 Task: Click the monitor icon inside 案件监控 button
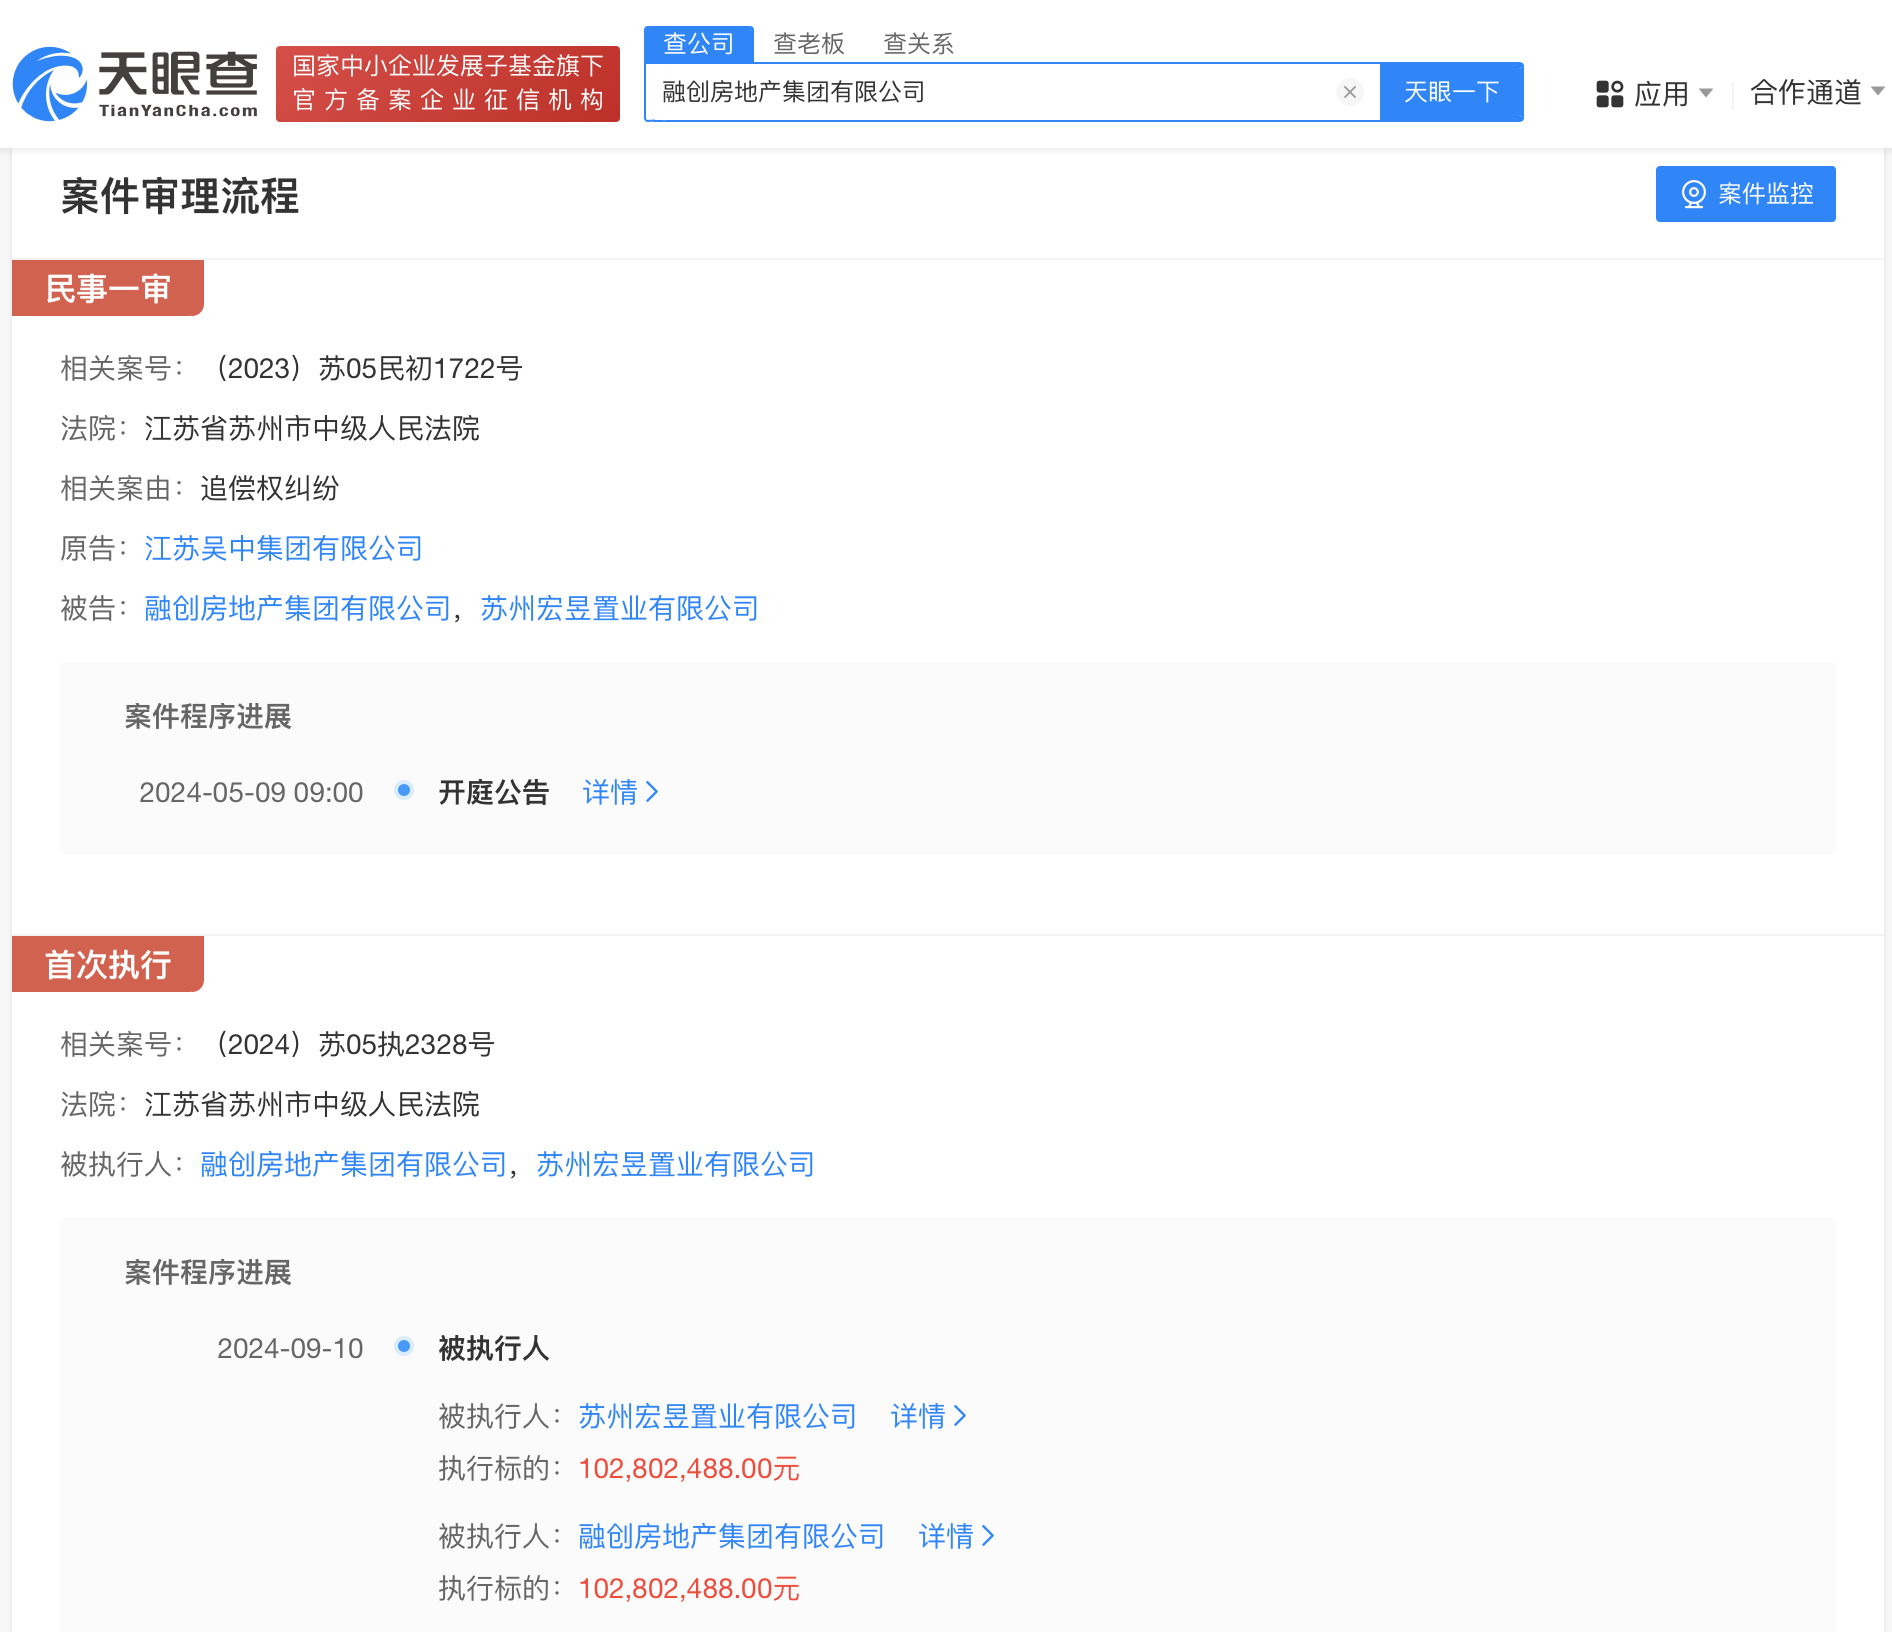[1692, 194]
